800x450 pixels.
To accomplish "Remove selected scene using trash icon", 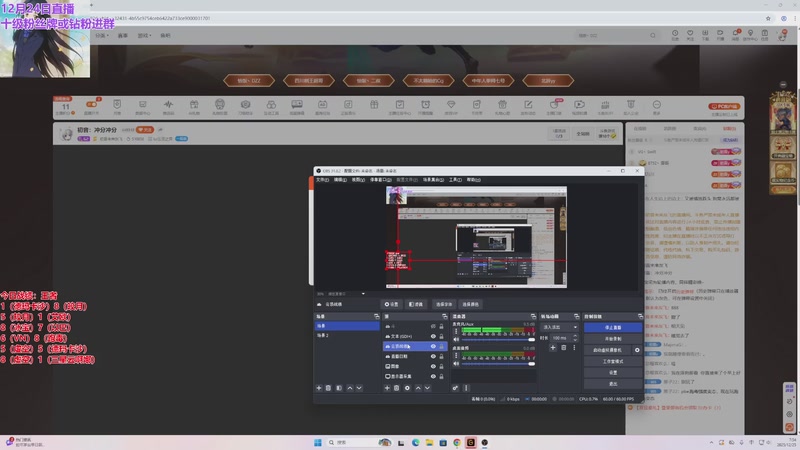I will point(329,388).
